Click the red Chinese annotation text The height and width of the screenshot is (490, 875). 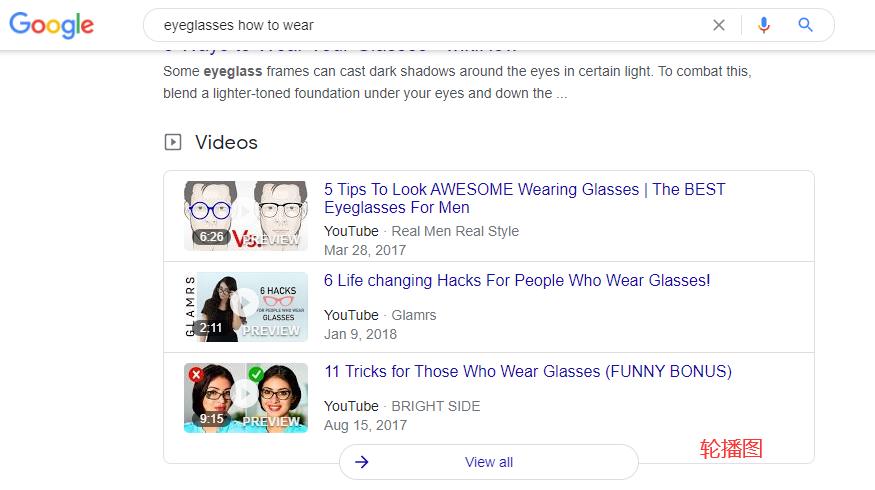[731, 449]
